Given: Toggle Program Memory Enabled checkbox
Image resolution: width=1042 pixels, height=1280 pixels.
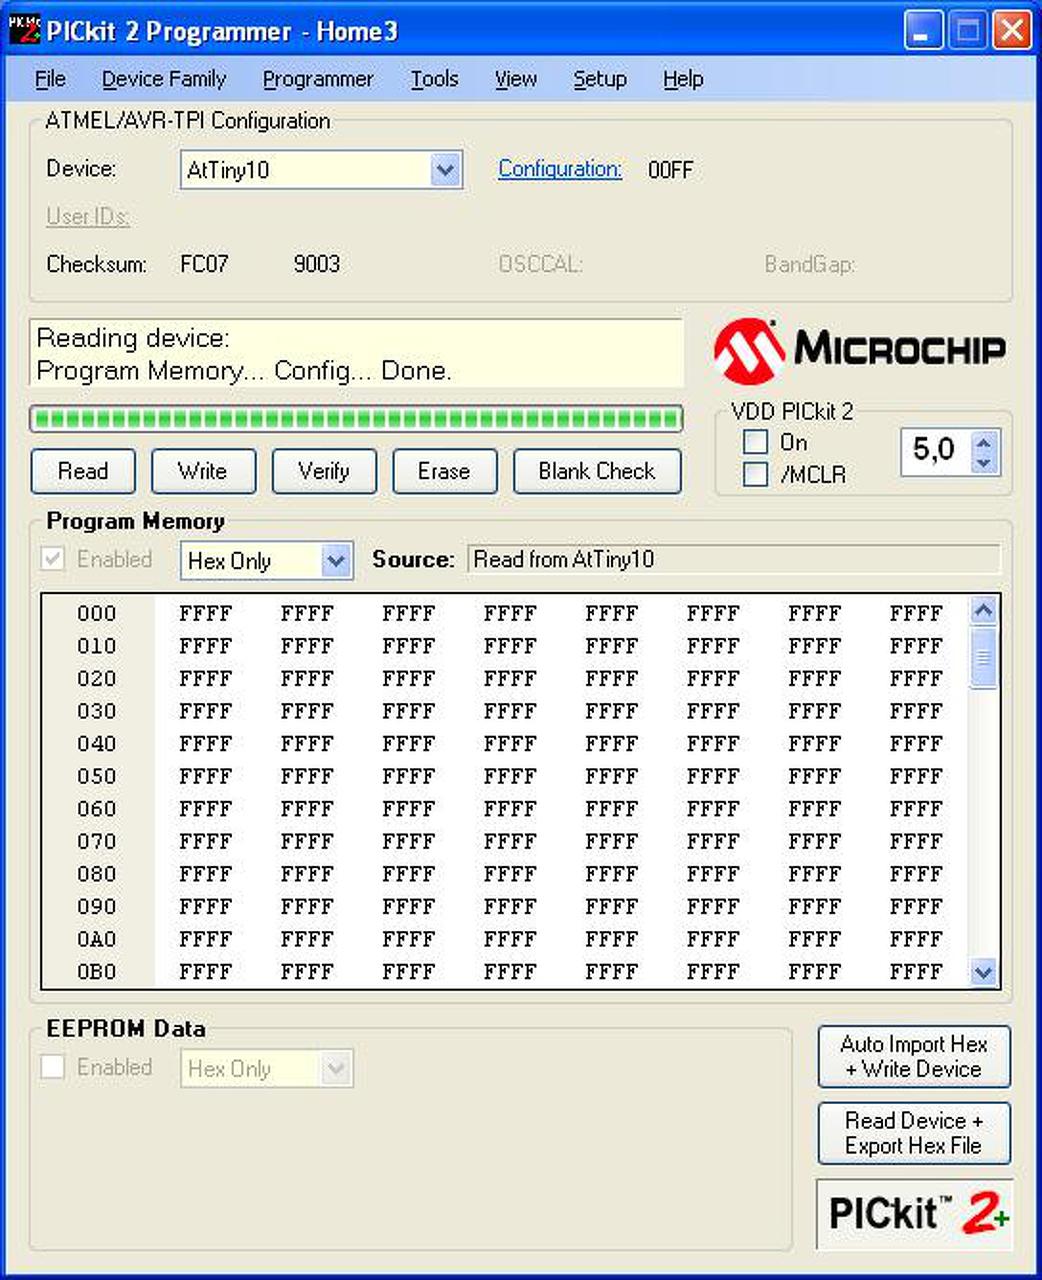Looking at the screenshot, I should click(x=52, y=559).
